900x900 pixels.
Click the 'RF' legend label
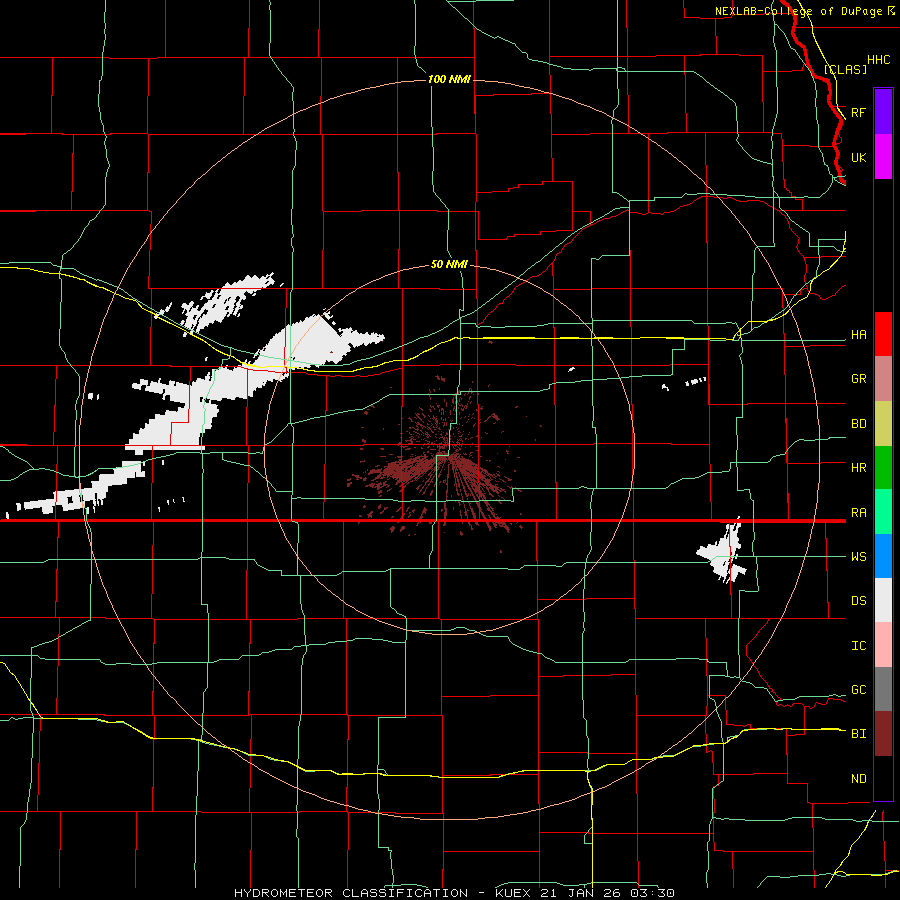tap(858, 112)
